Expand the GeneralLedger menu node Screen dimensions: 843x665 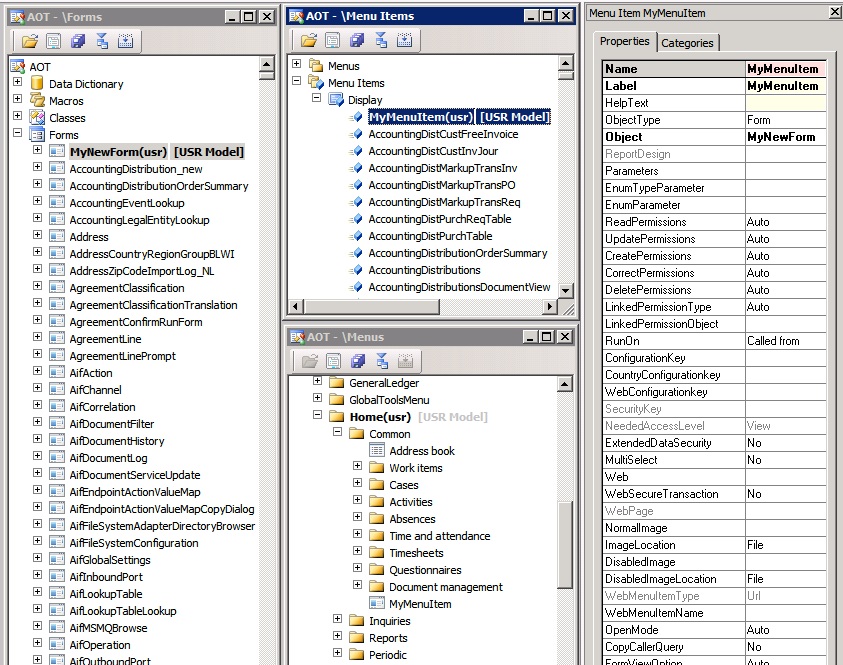click(317, 381)
